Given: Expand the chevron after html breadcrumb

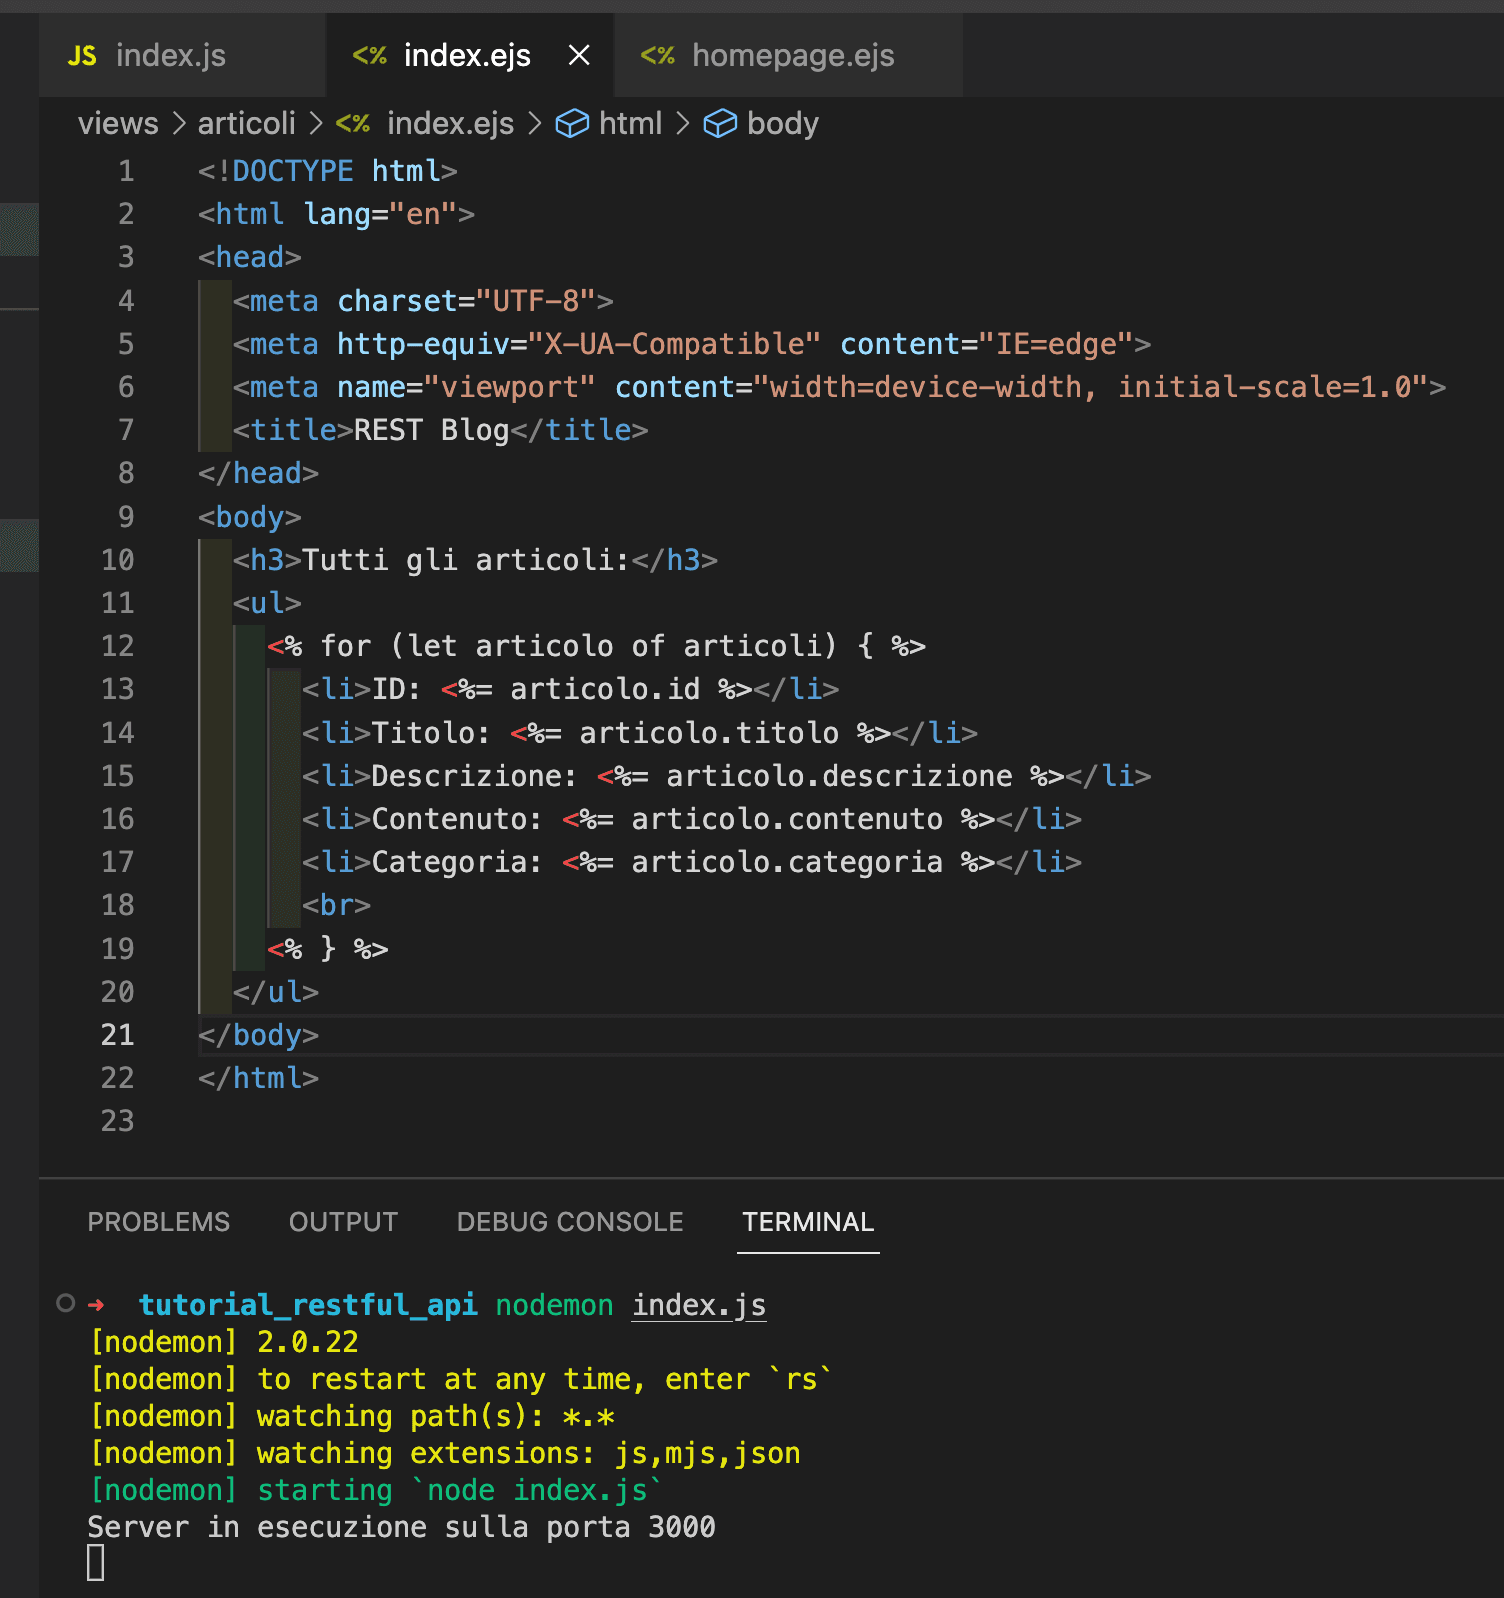Looking at the screenshot, I should click(683, 123).
